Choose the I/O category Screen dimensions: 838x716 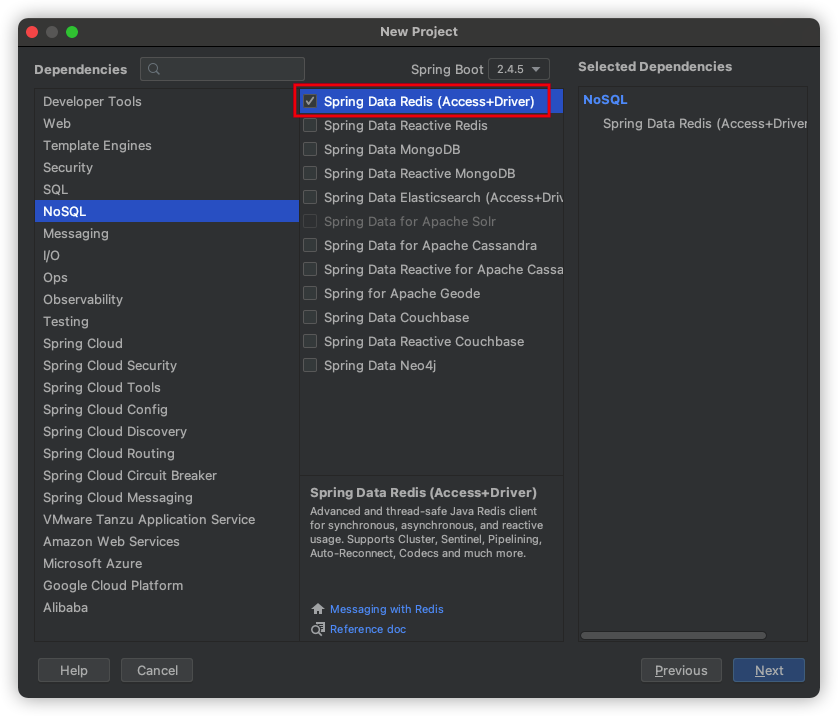pyautogui.click(x=167, y=255)
